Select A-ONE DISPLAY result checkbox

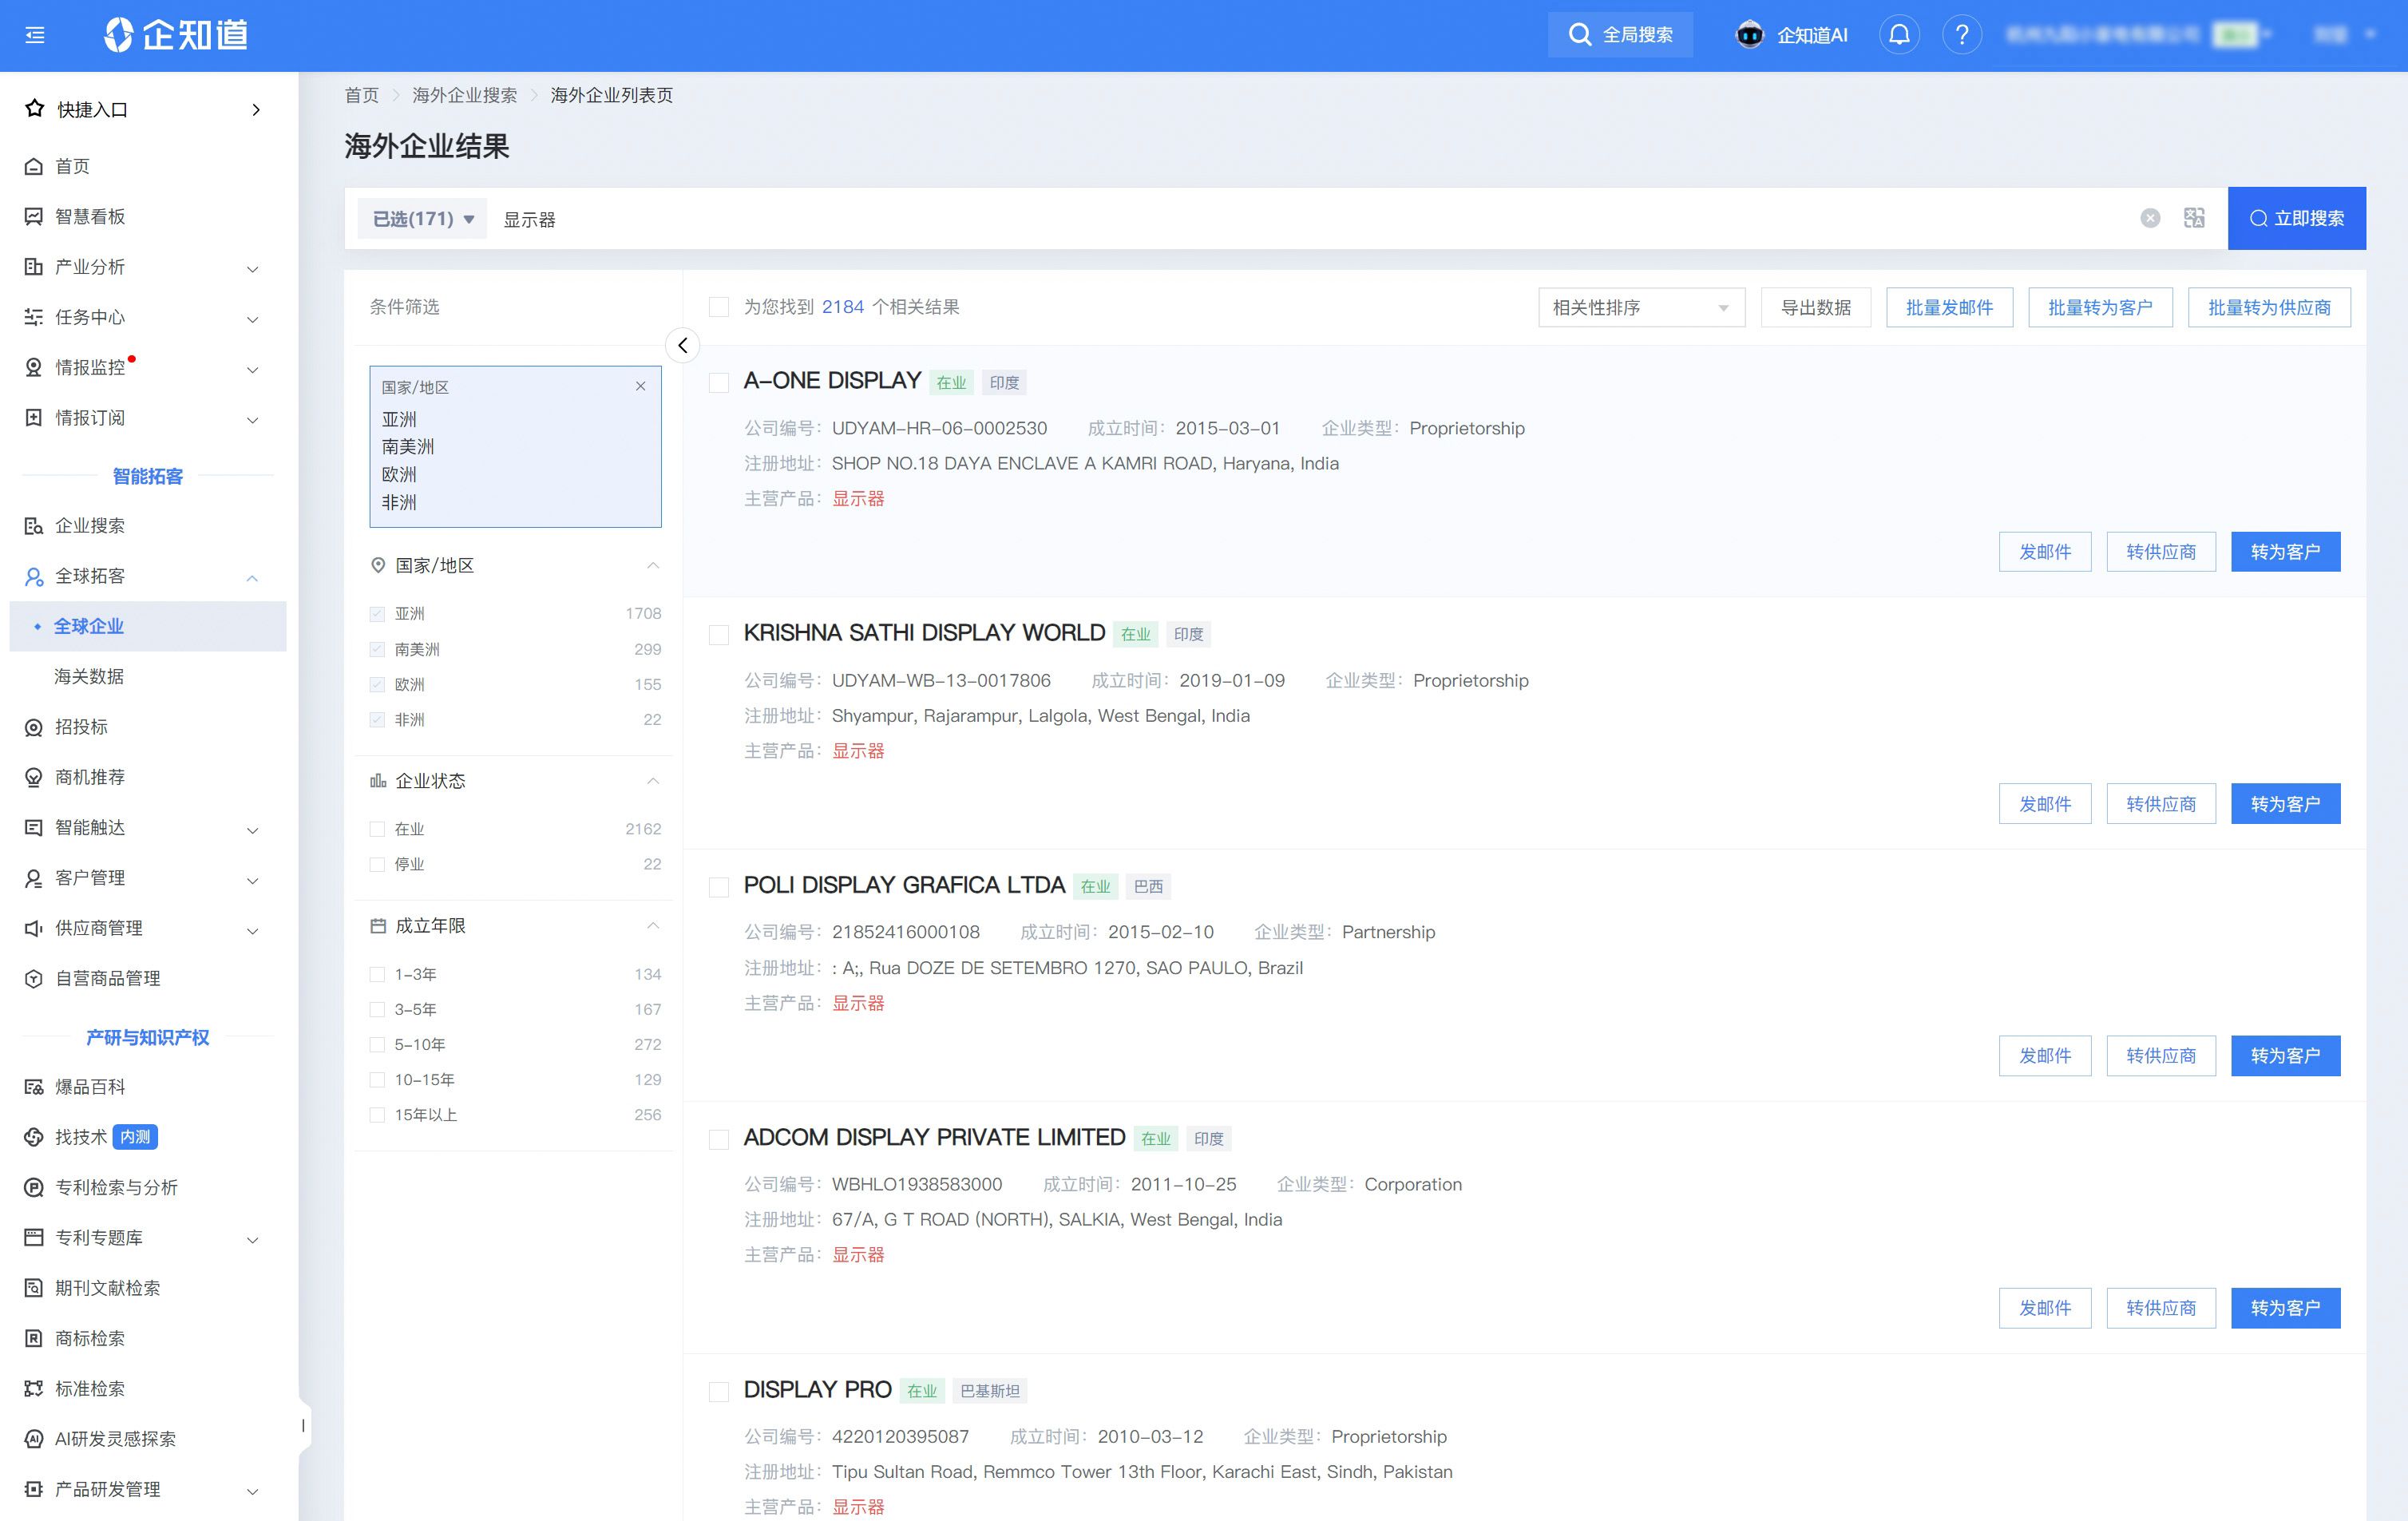pos(719,382)
